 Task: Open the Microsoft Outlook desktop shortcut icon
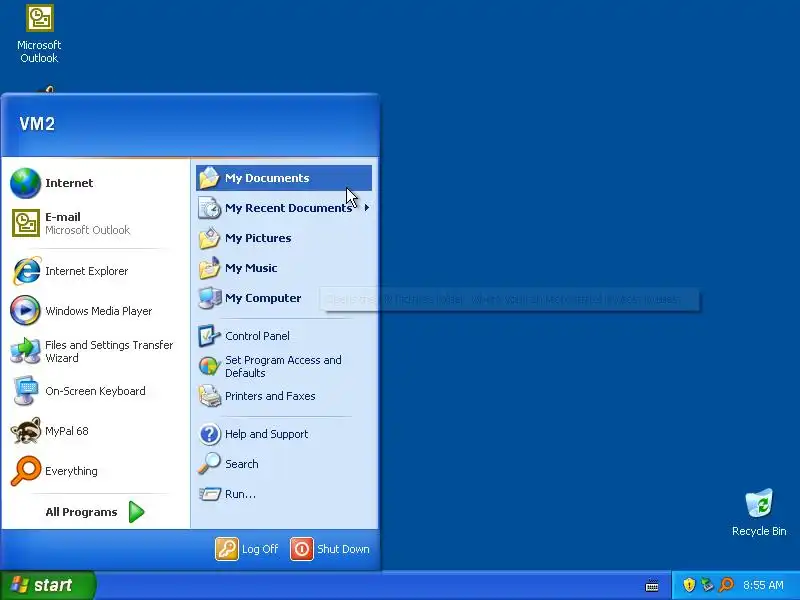pyautogui.click(x=39, y=18)
